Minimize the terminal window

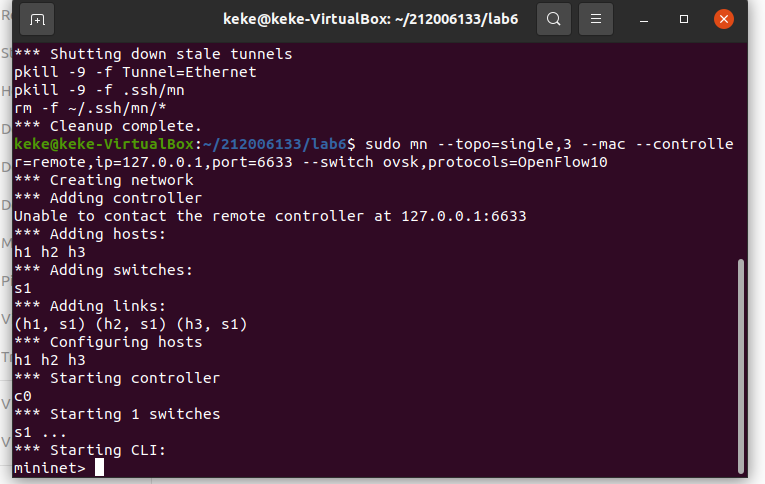tap(644, 20)
